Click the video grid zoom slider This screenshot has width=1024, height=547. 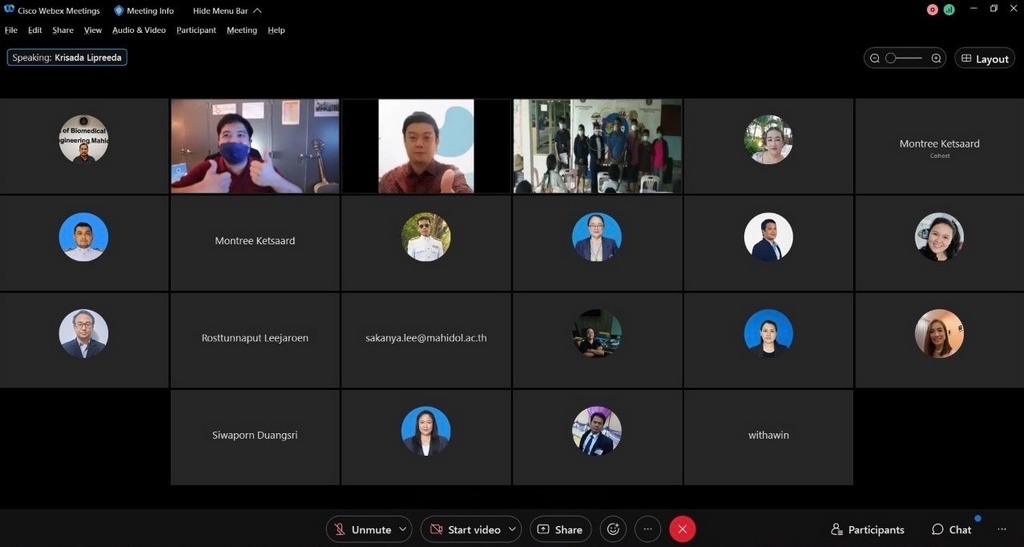pos(904,58)
